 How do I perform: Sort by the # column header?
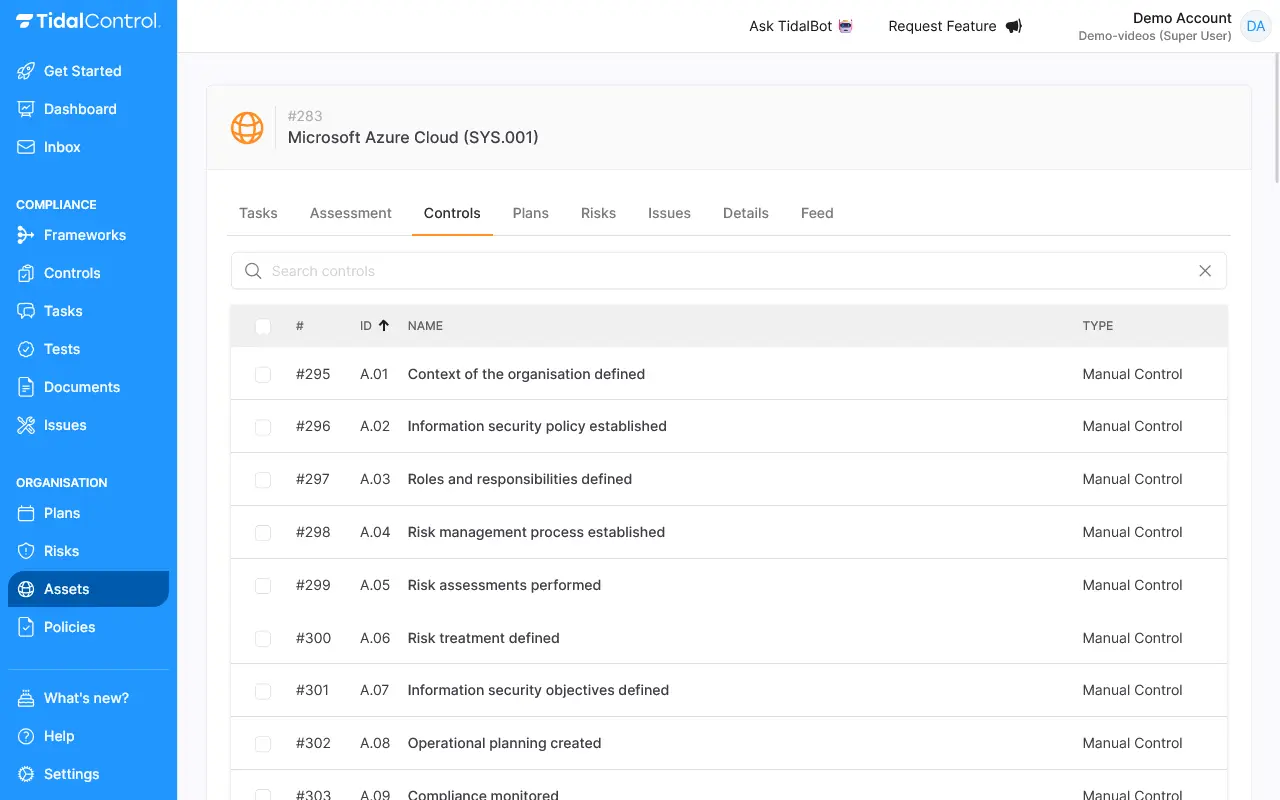(x=300, y=326)
